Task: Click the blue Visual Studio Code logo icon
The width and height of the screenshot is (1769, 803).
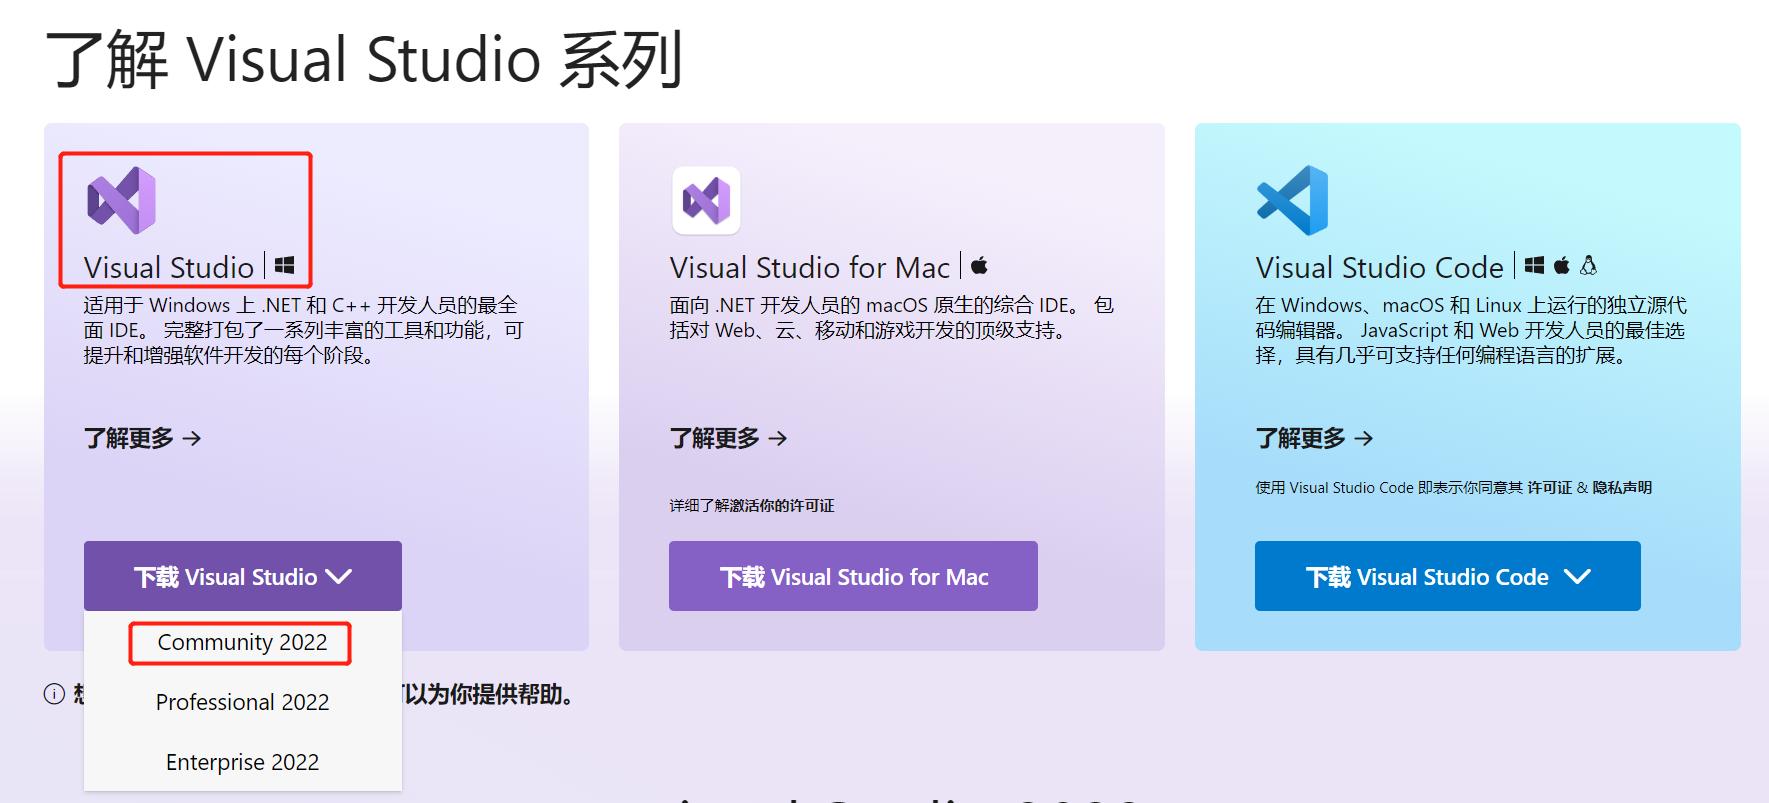Action: (1292, 200)
